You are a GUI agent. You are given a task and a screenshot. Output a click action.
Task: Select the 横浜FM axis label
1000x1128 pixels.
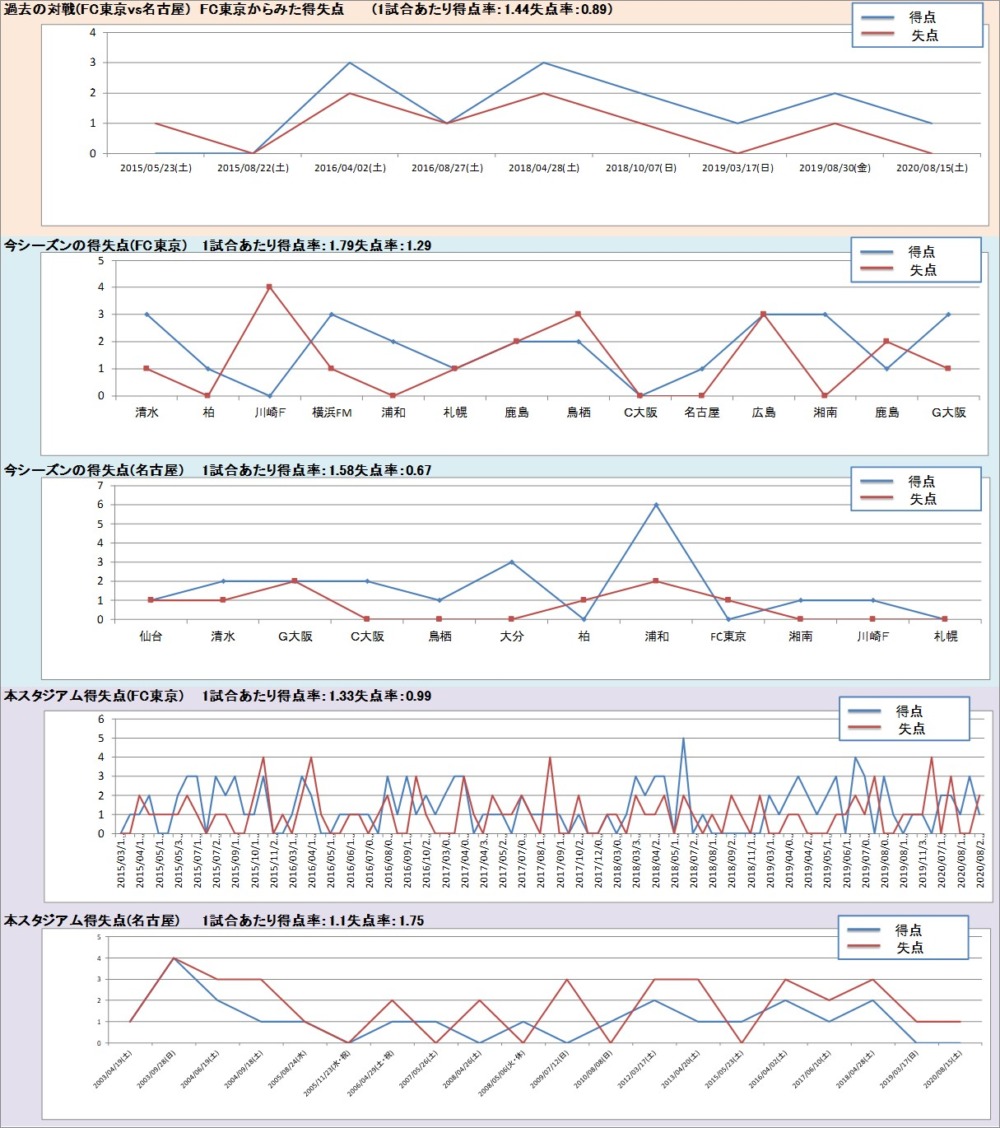(331, 411)
